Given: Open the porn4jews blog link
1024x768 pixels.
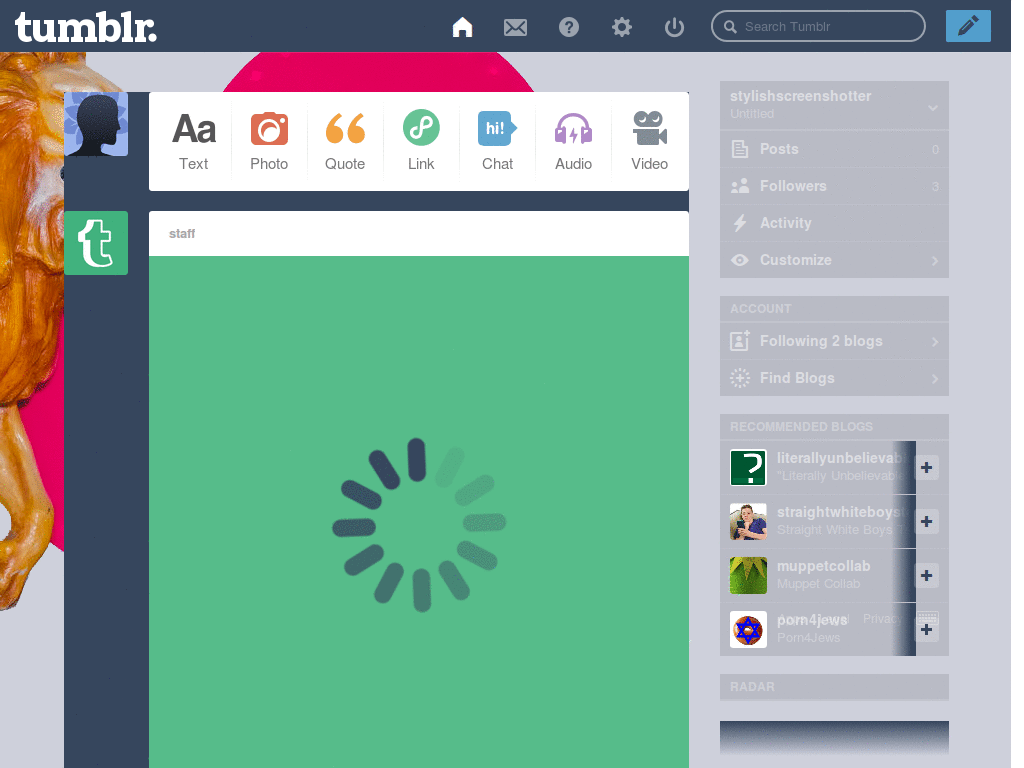Looking at the screenshot, I should pyautogui.click(x=812, y=620).
